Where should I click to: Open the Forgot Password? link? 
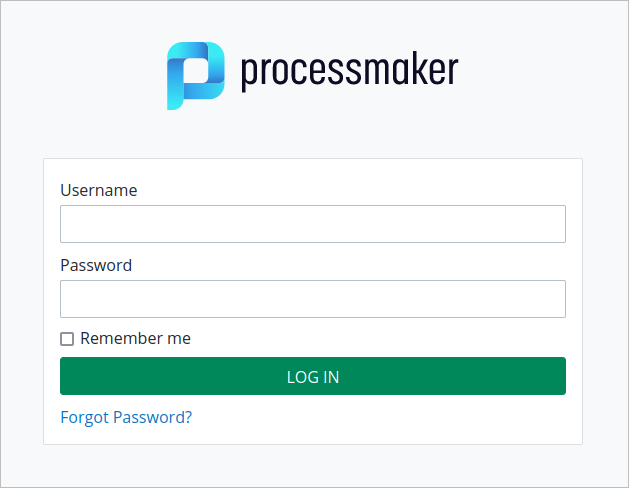coord(126,417)
